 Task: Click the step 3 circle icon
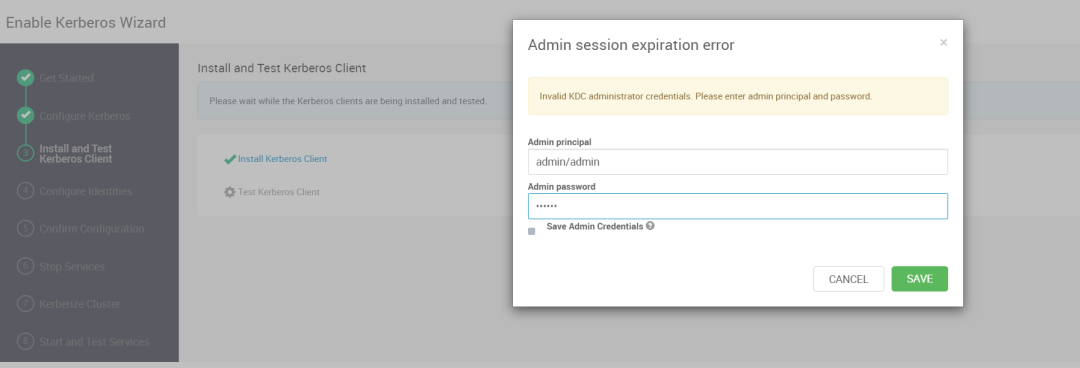point(25,153)
